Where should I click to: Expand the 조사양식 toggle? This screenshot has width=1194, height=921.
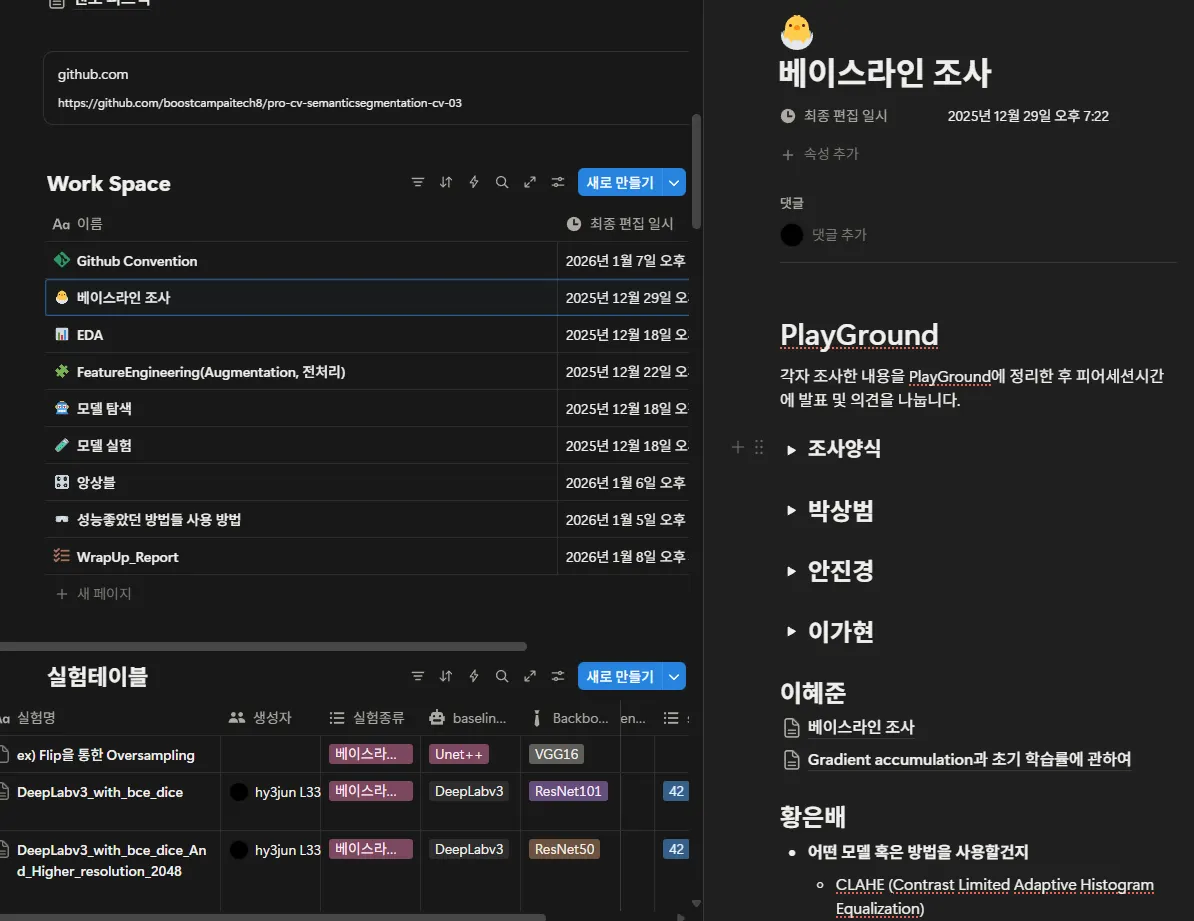click(x=791, y=449)
